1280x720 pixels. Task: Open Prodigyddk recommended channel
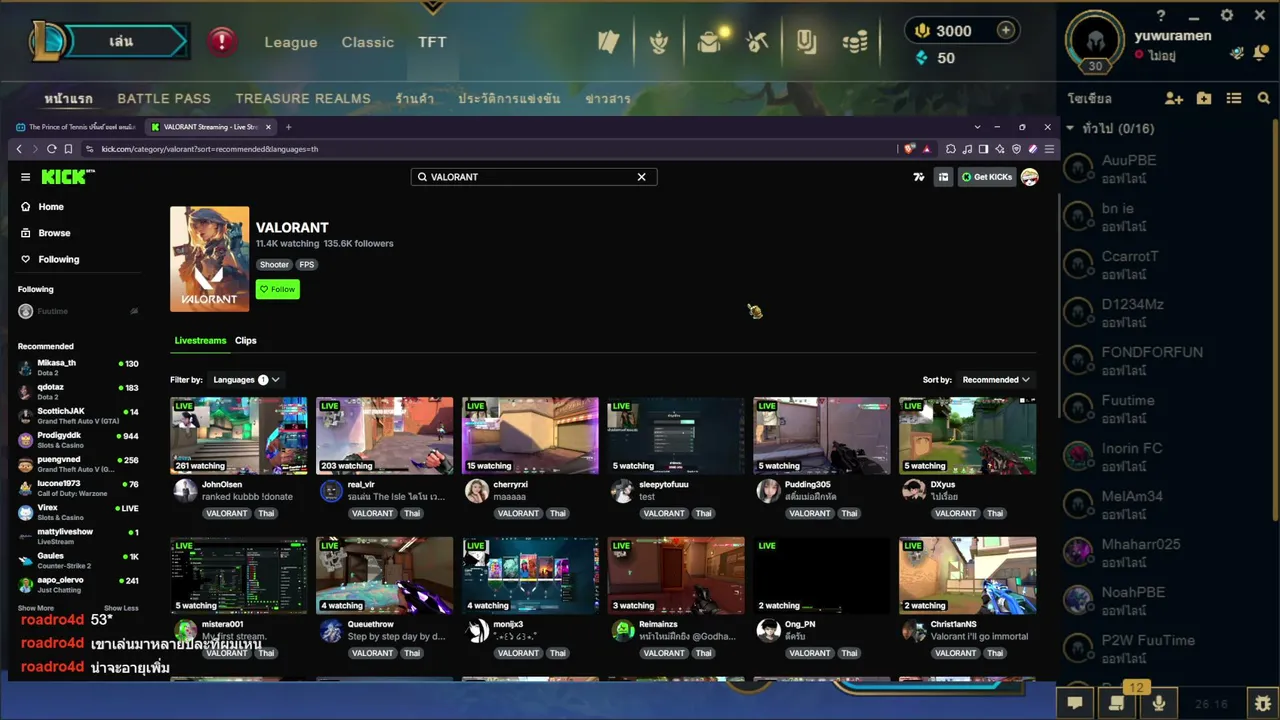[x=78, y=440]
